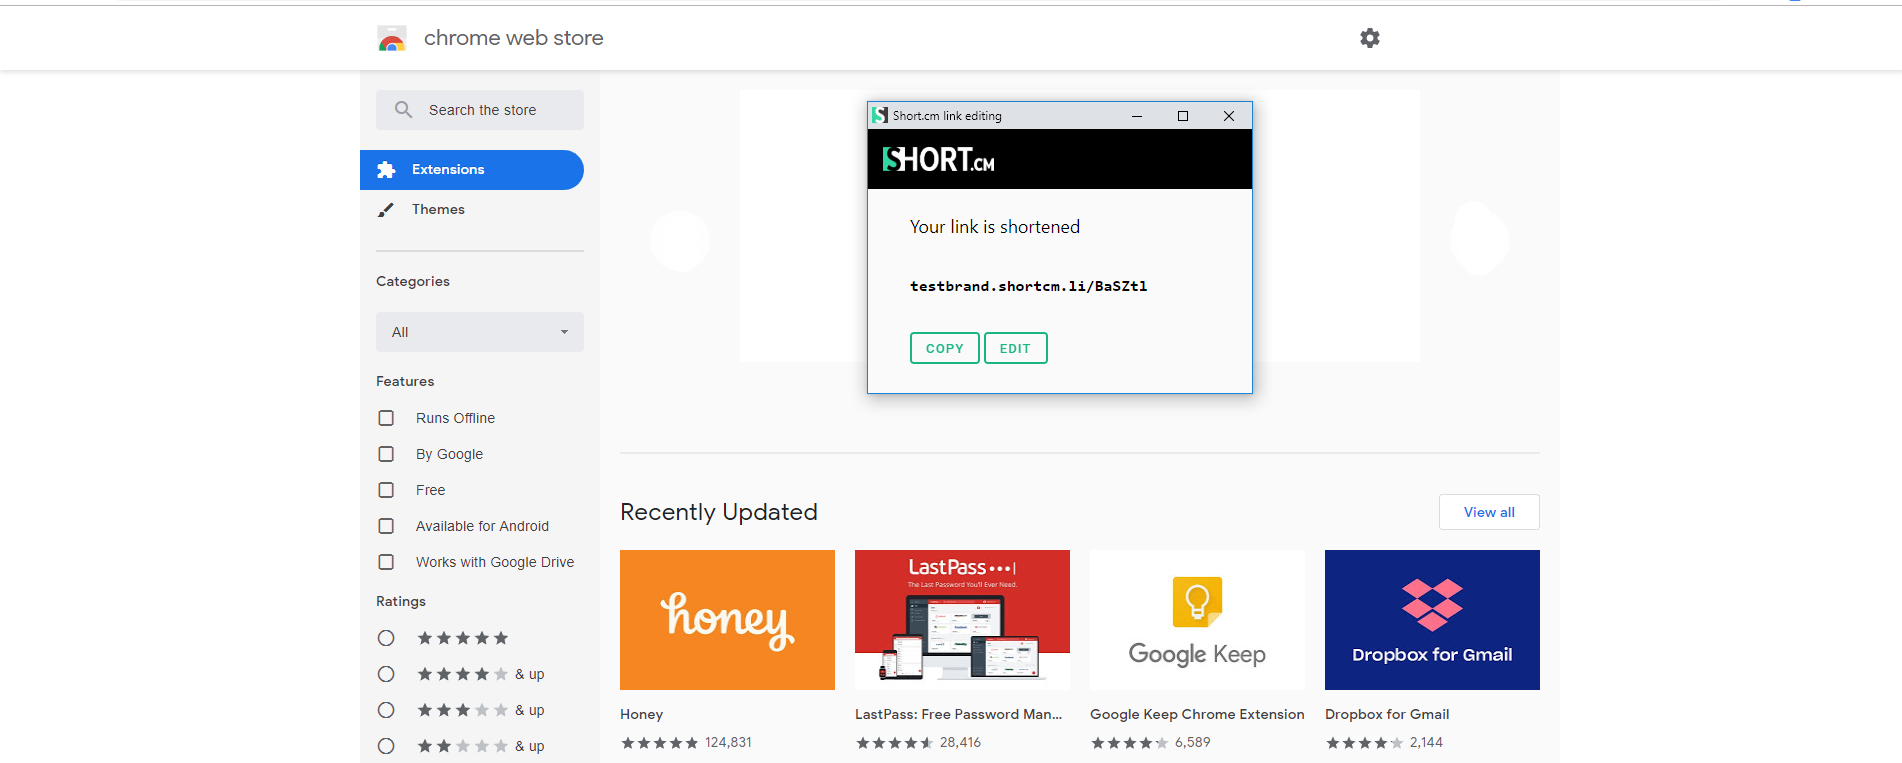The width and height of the screenshot is (1902, 763).
Task: Click the testbrand.shortcm.li/BaSZtl link text
Action: (1029, 286)
